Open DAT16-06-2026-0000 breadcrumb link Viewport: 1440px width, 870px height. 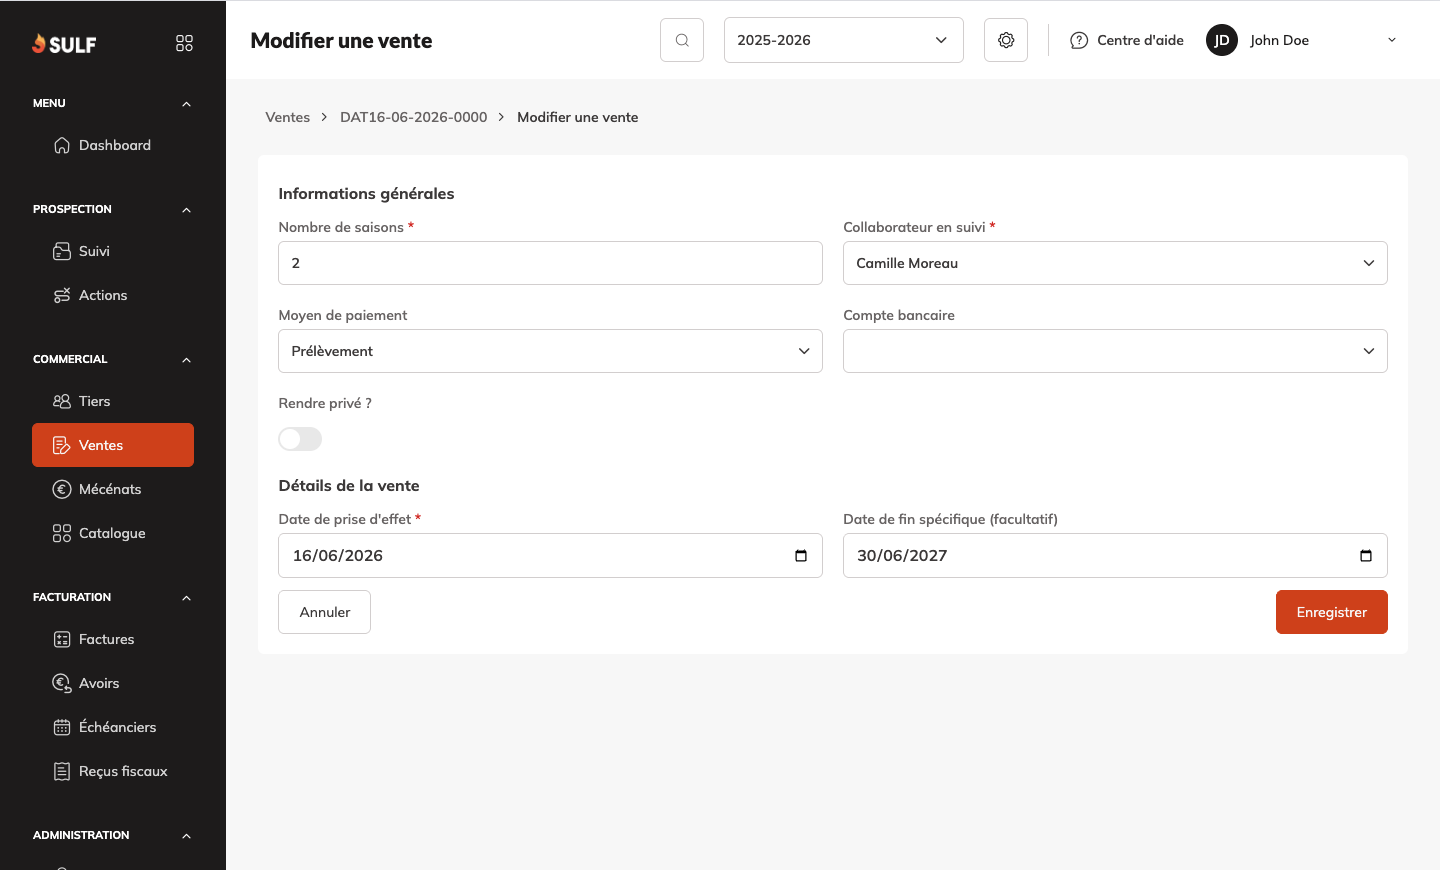coord(414,117)
